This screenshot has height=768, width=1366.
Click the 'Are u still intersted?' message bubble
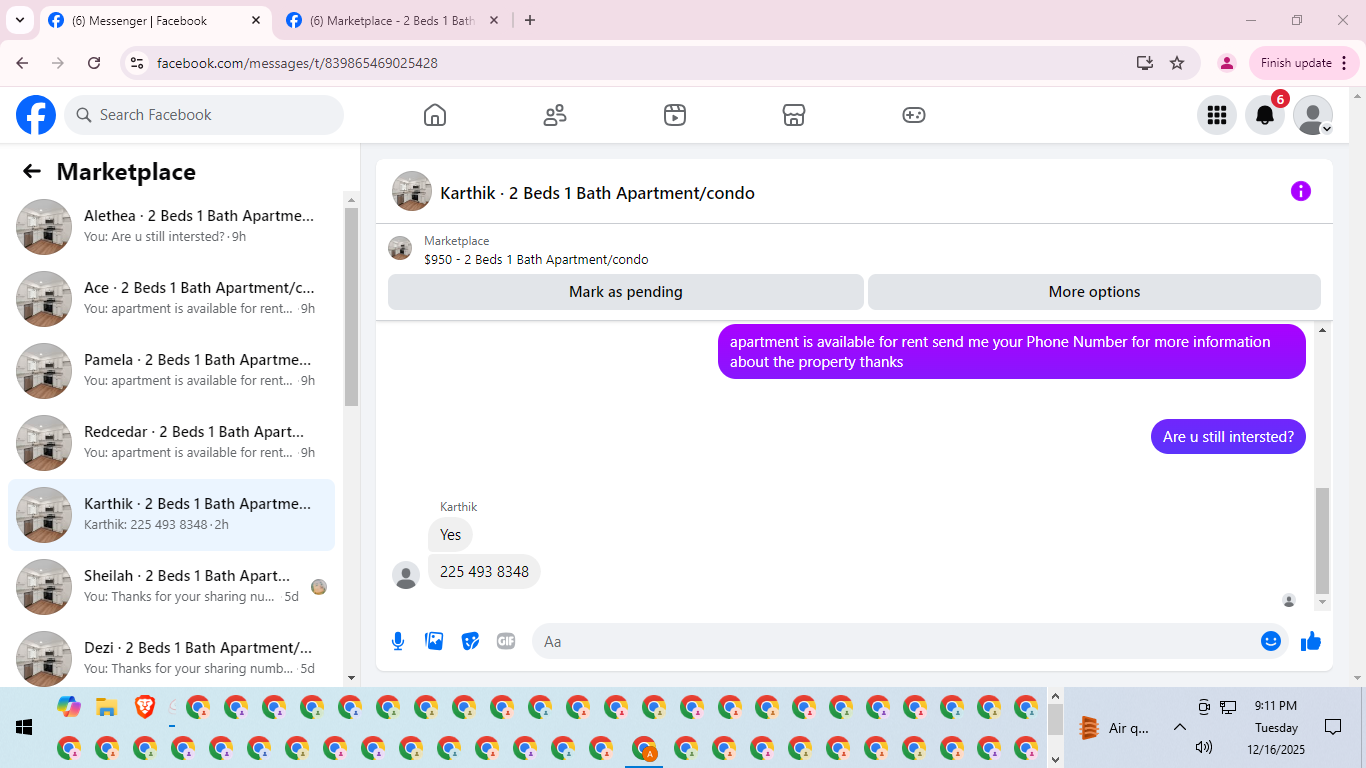(x=1228, y=436)
